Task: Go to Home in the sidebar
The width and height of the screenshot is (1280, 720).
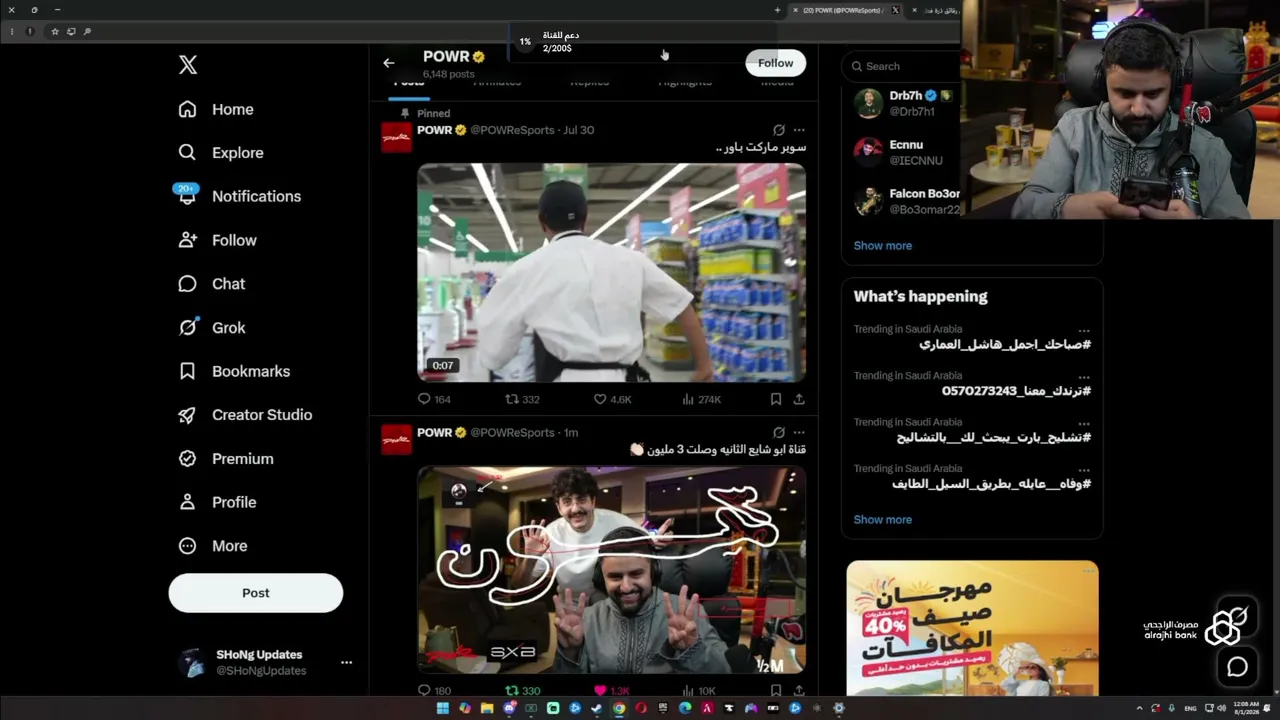Action: (216, 109)
